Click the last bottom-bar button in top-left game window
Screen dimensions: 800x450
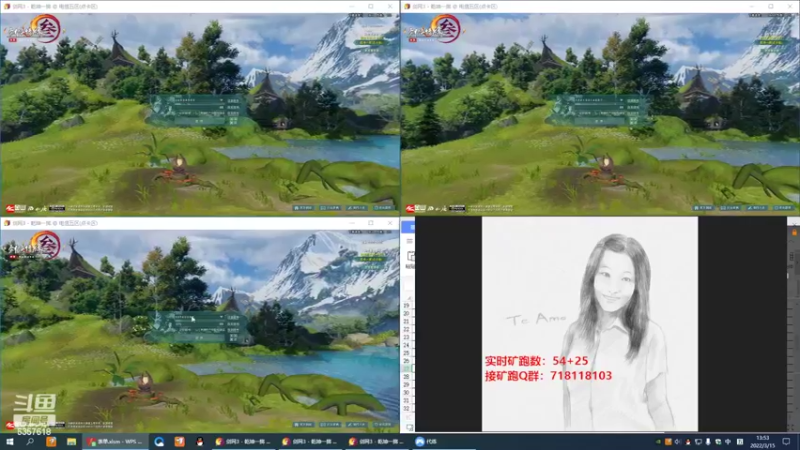[x=383, y=208]
